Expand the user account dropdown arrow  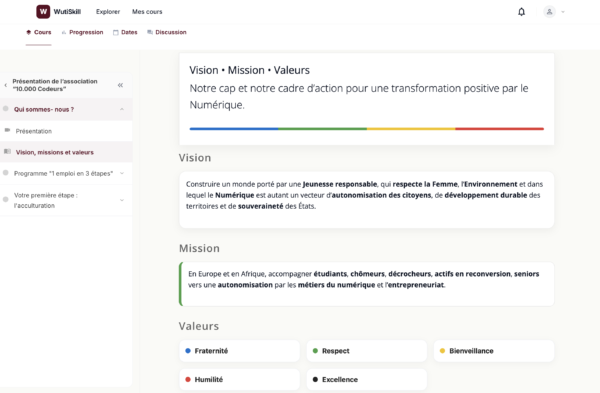click(x=563, y=12)
